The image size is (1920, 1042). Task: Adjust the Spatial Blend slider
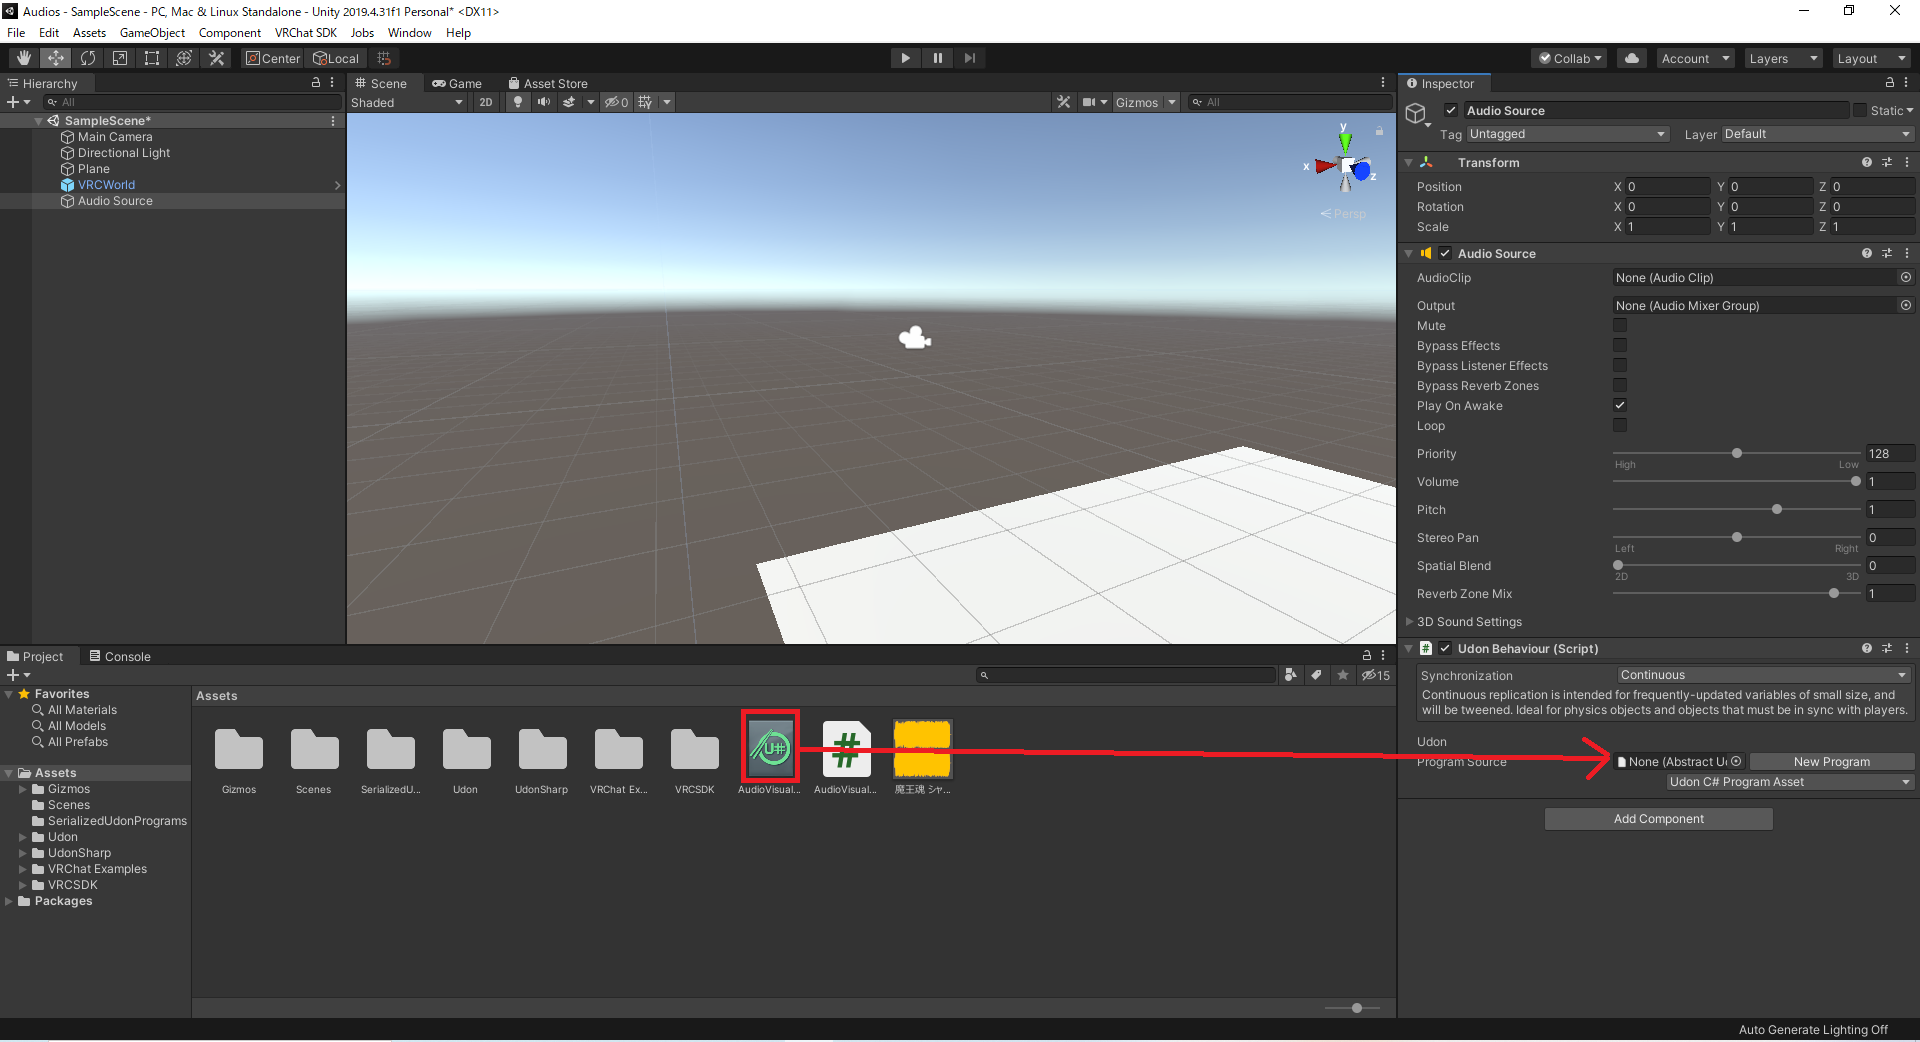(x=1736, y=566)
